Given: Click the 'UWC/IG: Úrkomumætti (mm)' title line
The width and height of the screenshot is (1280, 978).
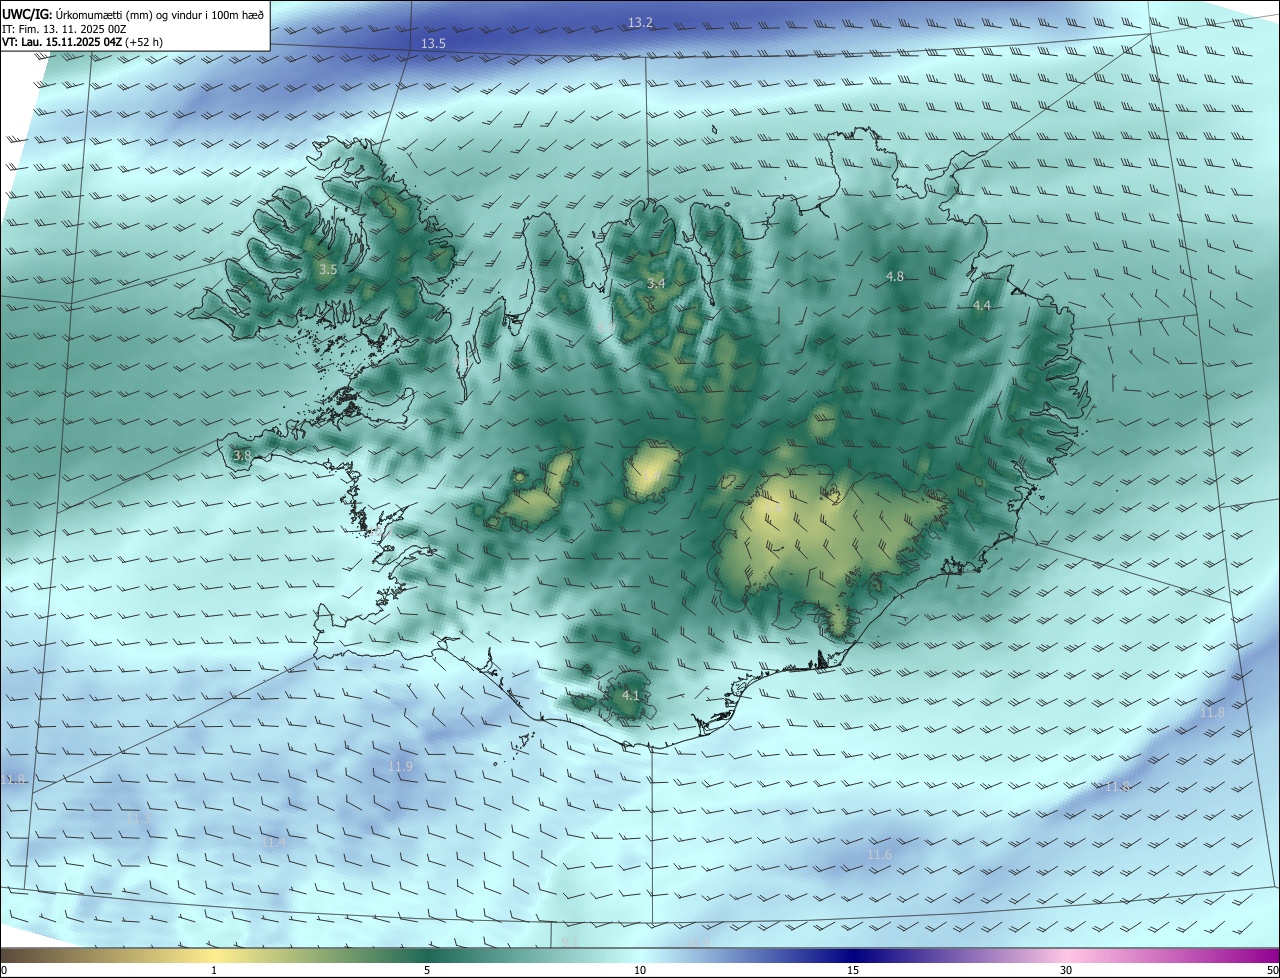Looking at the screenshot, I should (133, 14).
